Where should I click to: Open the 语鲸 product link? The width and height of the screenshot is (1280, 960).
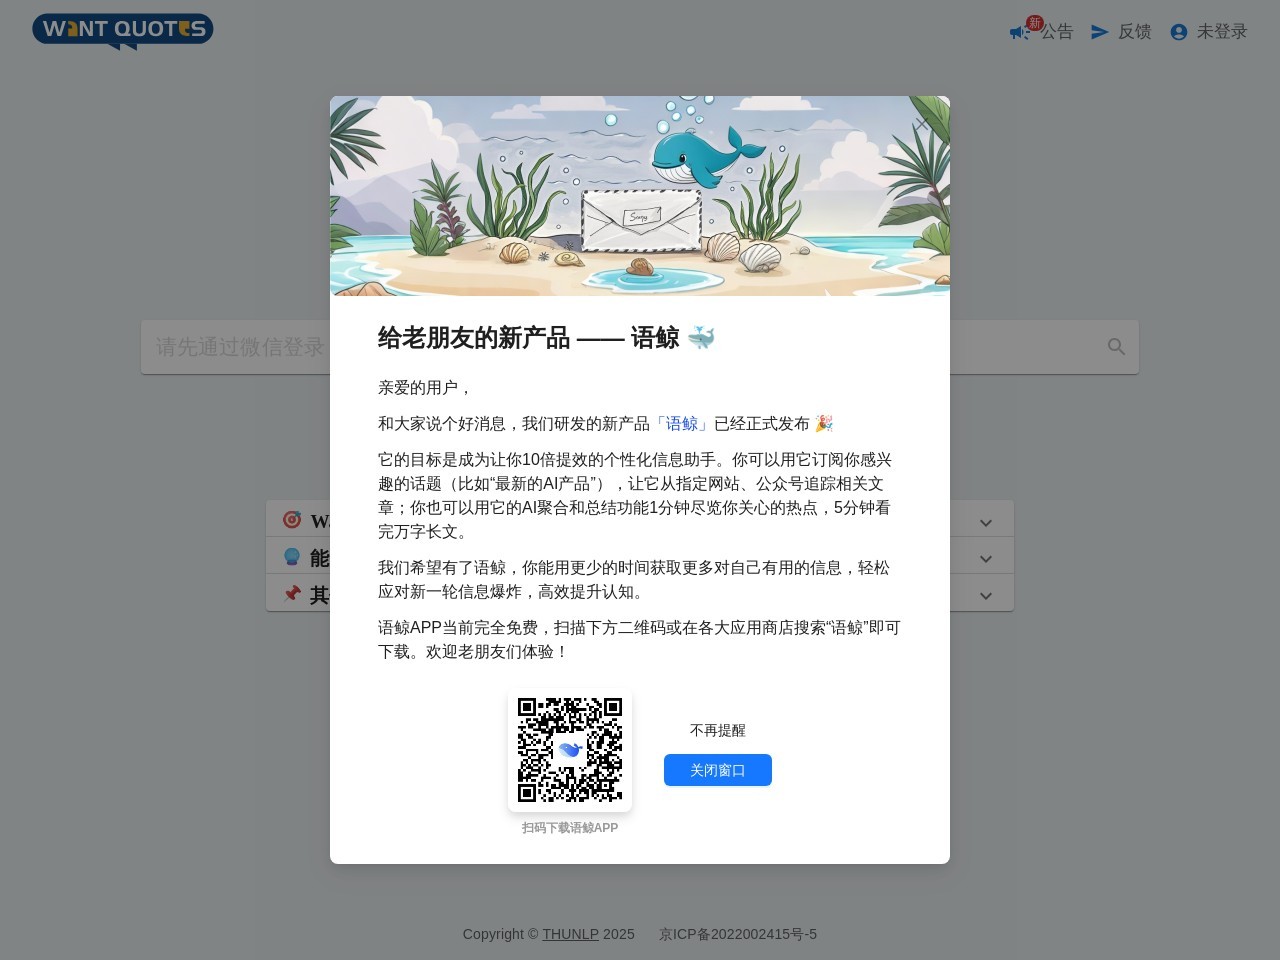point(682,424)
